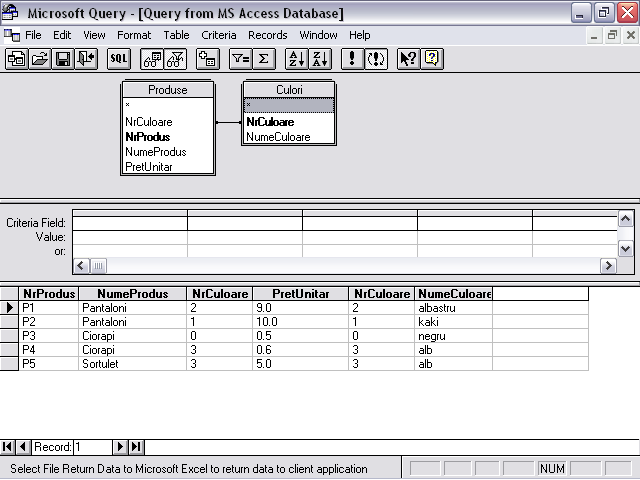
Task: Click the cell containing kaki
Action: 453,322
